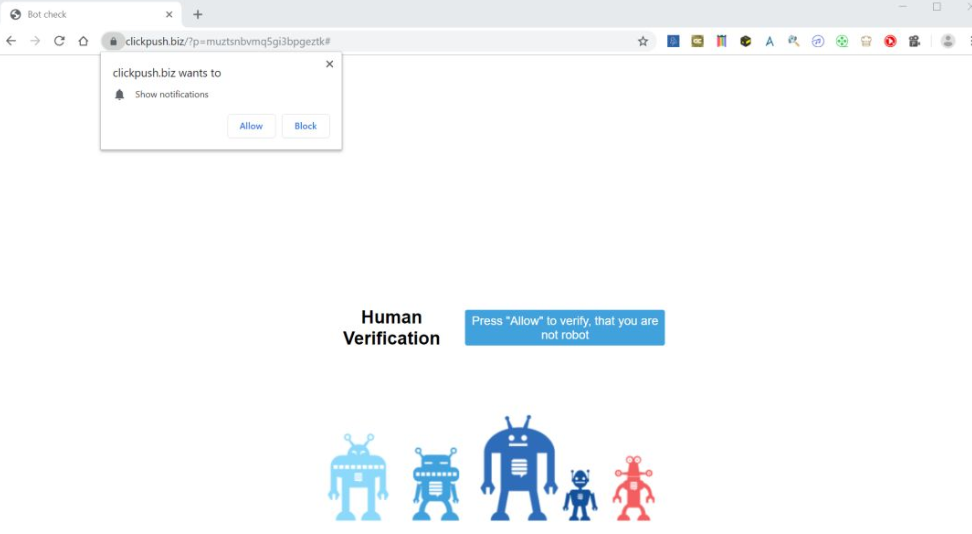The image size is (972, 534).
Task: View site security lock info
Action: coord(113,41)
